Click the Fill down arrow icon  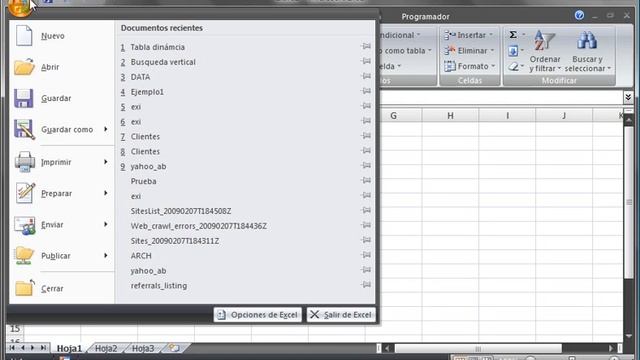(x=513, y=51)
